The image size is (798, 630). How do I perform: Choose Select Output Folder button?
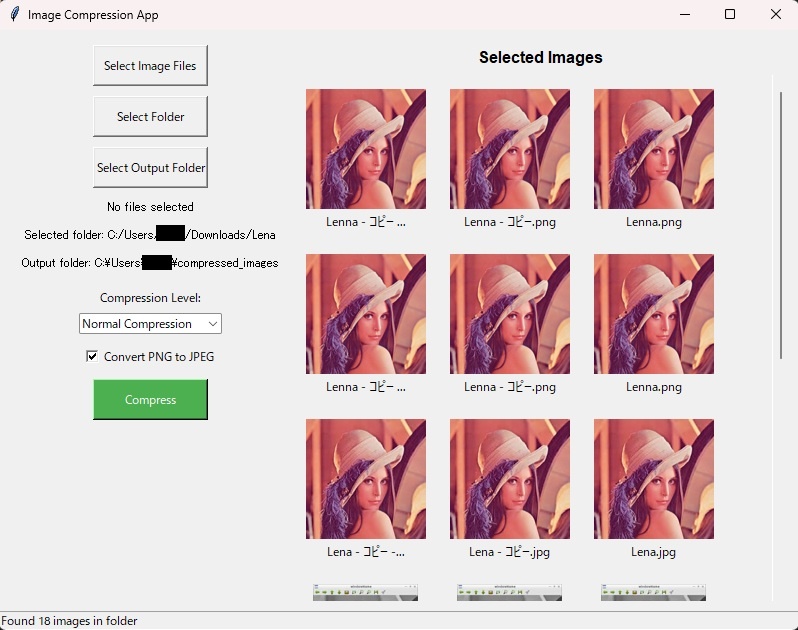(x=150, y=167)
